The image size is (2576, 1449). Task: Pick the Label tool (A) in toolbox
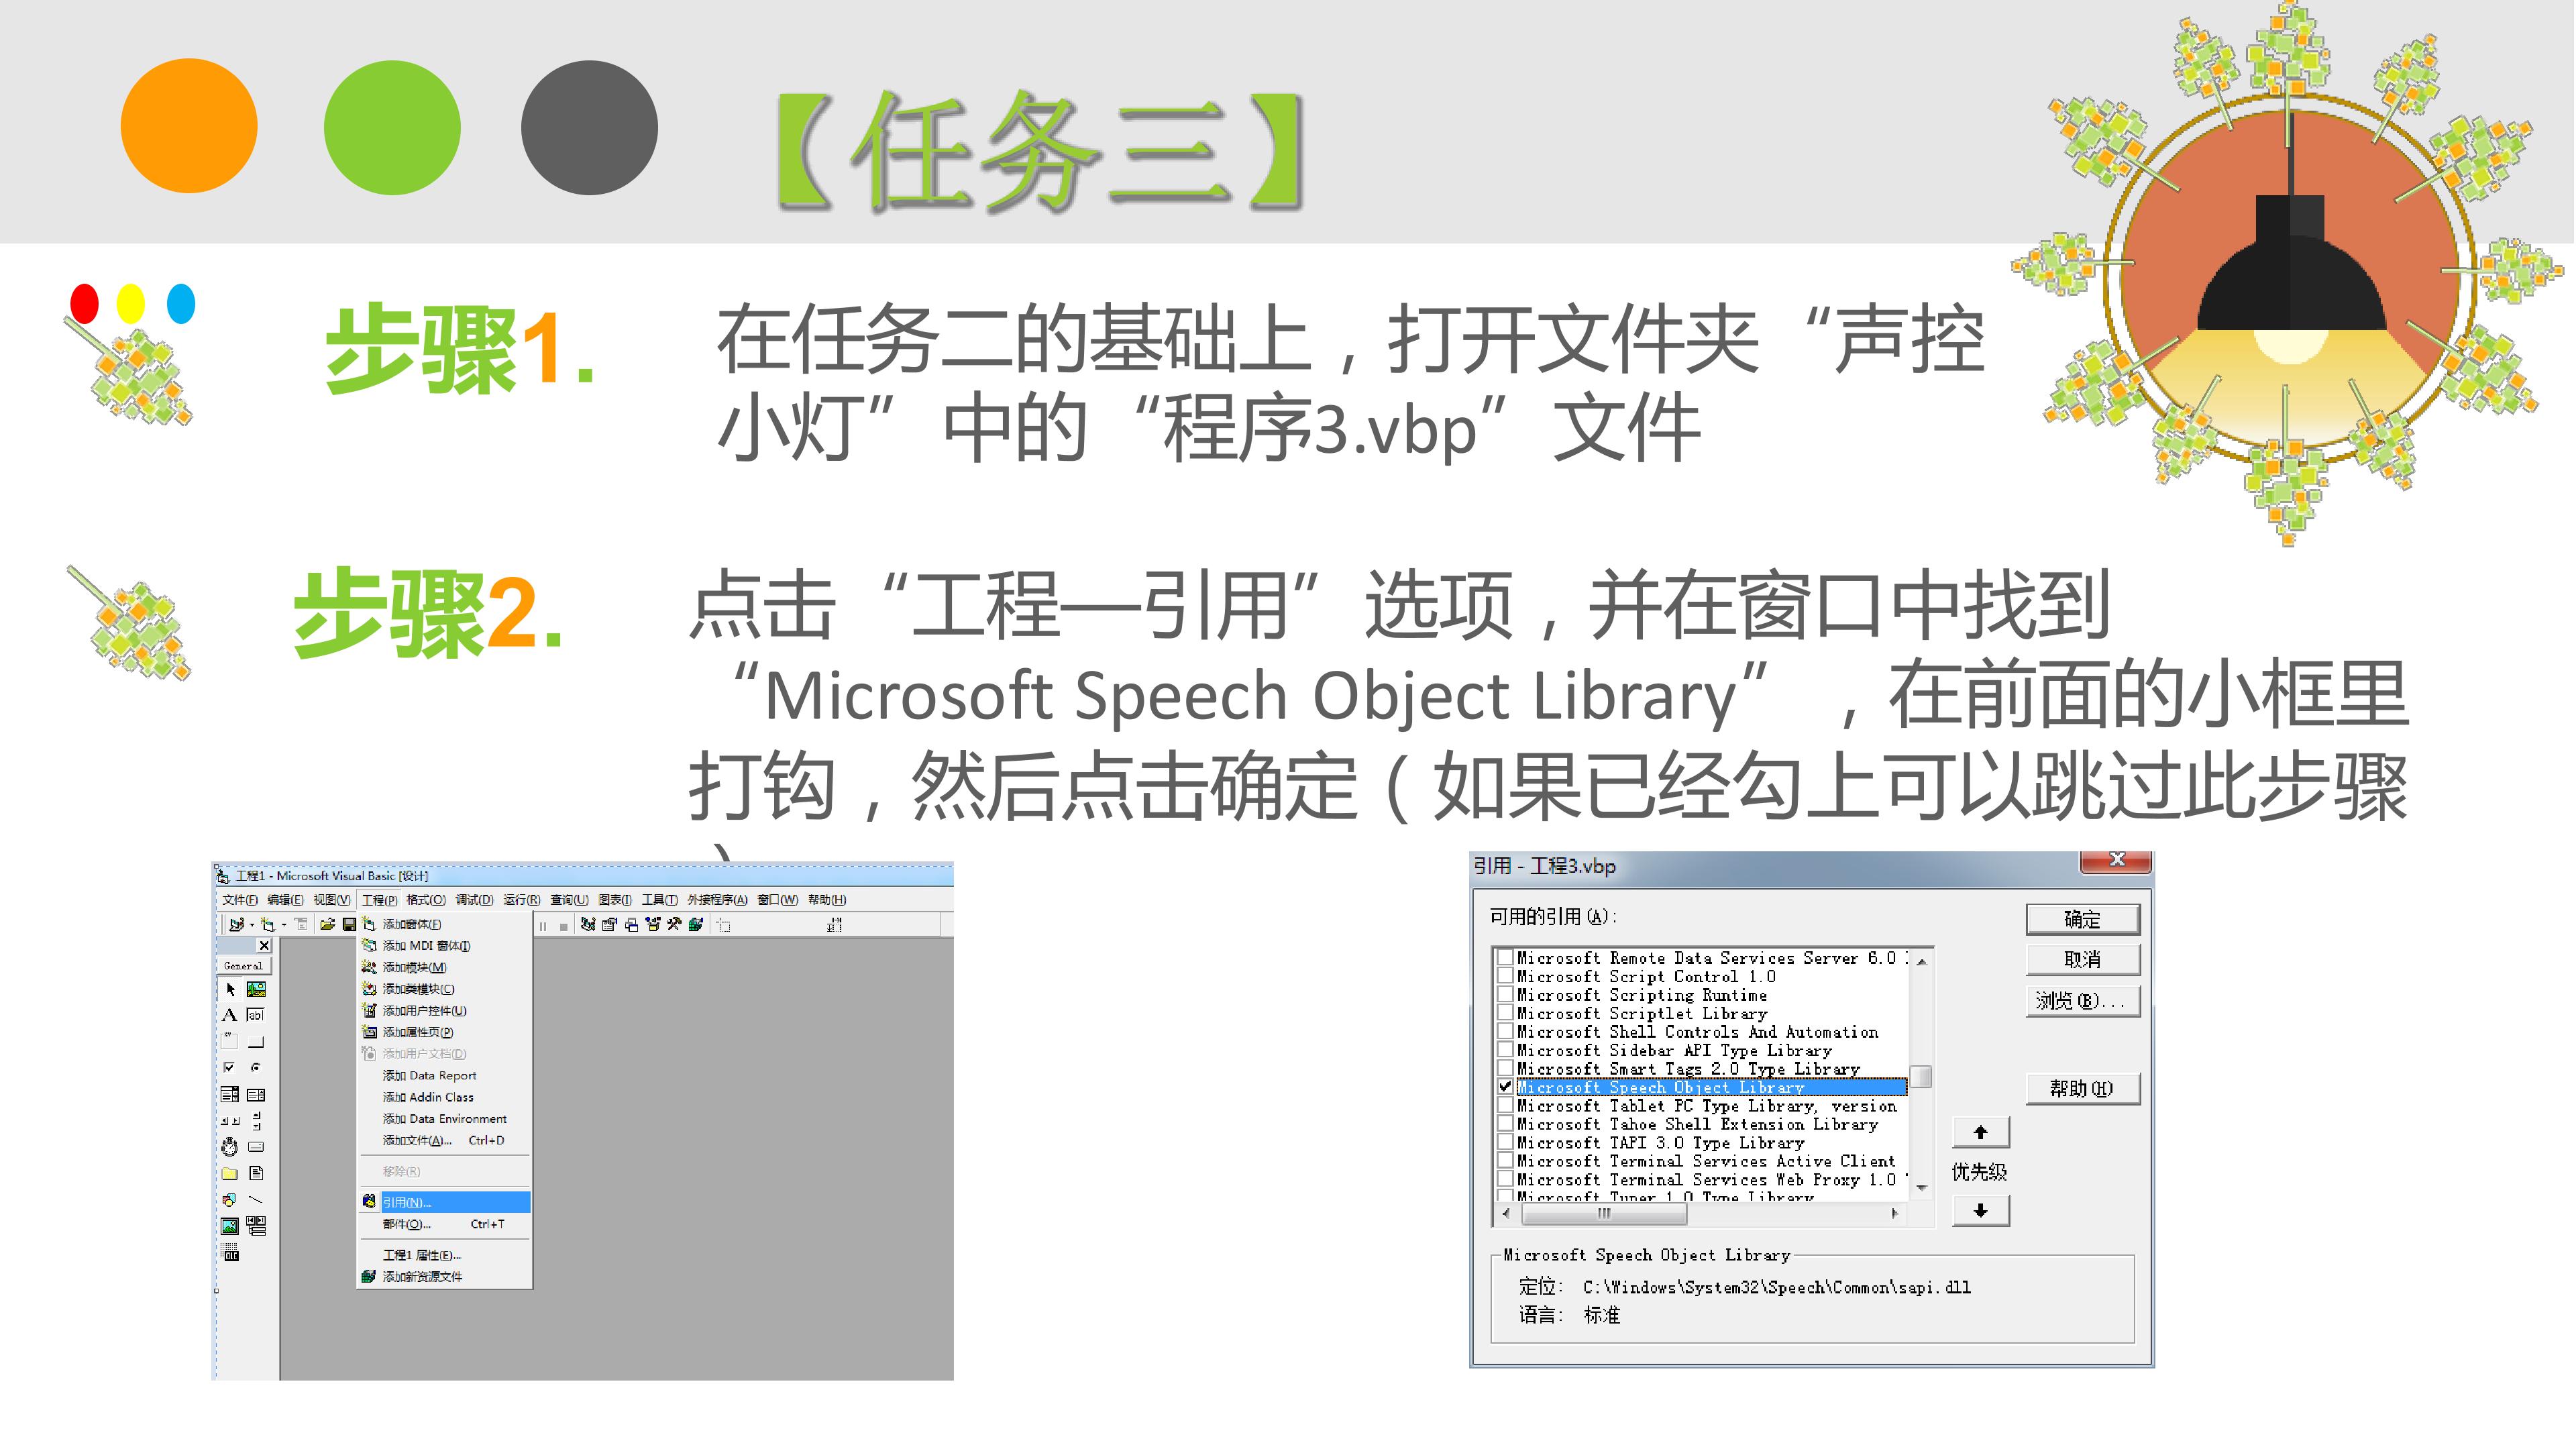(x=230, y=1015)
